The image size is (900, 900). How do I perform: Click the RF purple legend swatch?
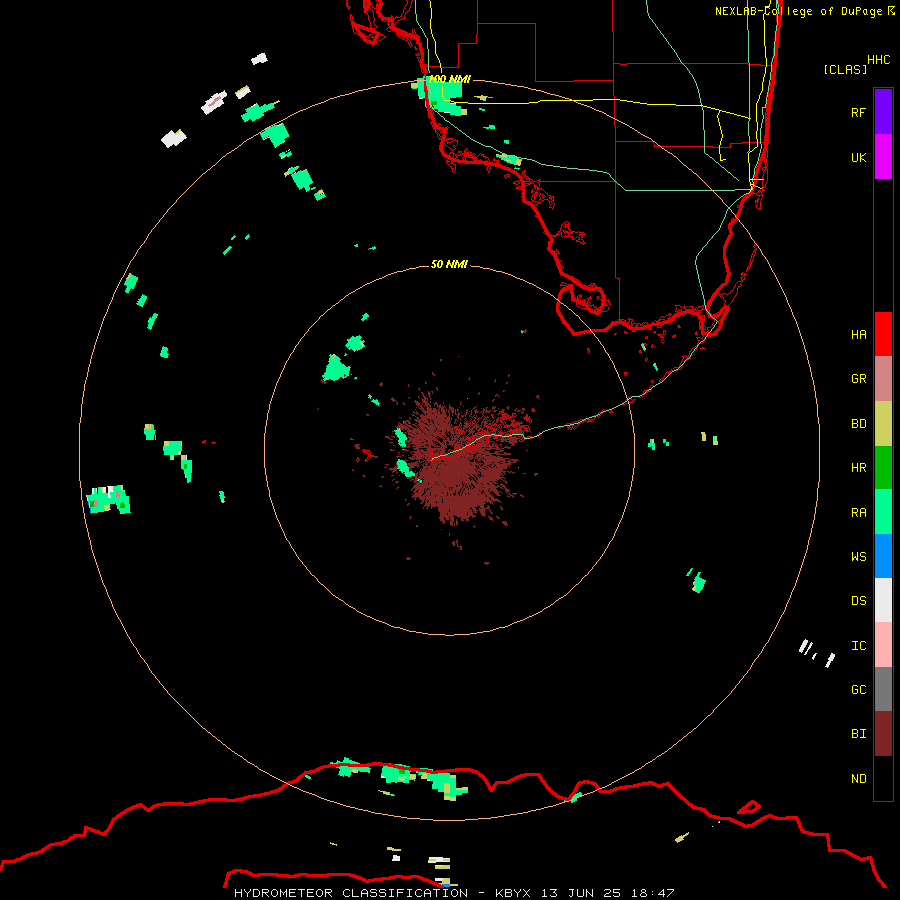pyautogui.click(x=883, y=112)
